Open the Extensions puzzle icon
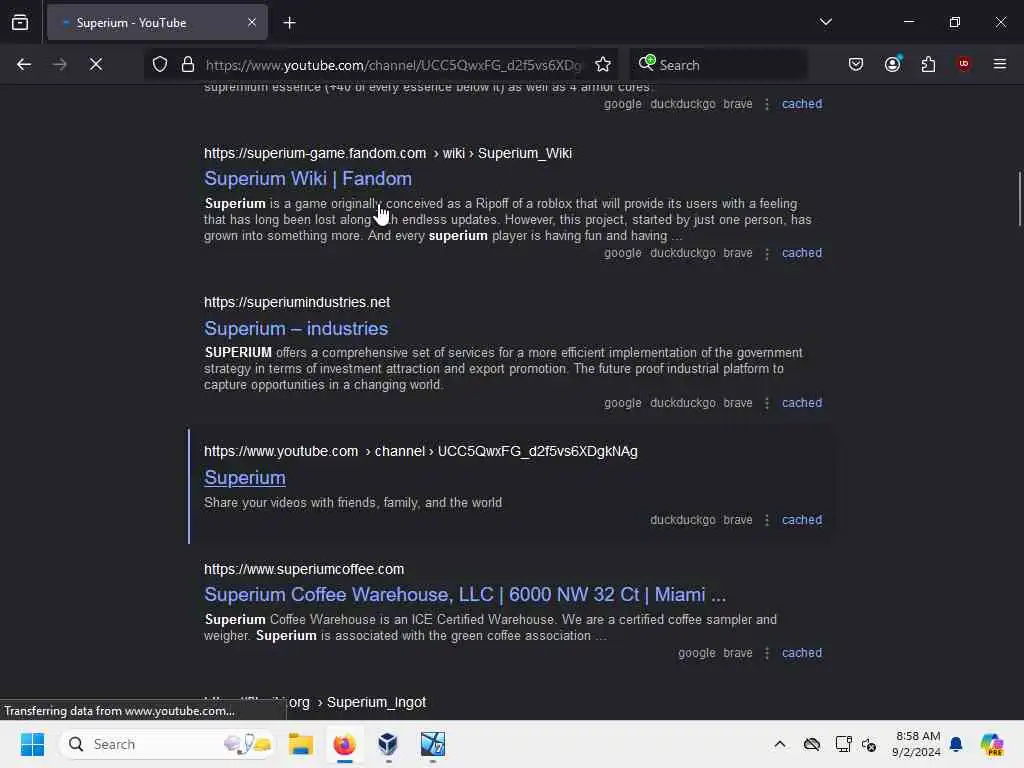Screen dimensions: 1024x768 928,64
